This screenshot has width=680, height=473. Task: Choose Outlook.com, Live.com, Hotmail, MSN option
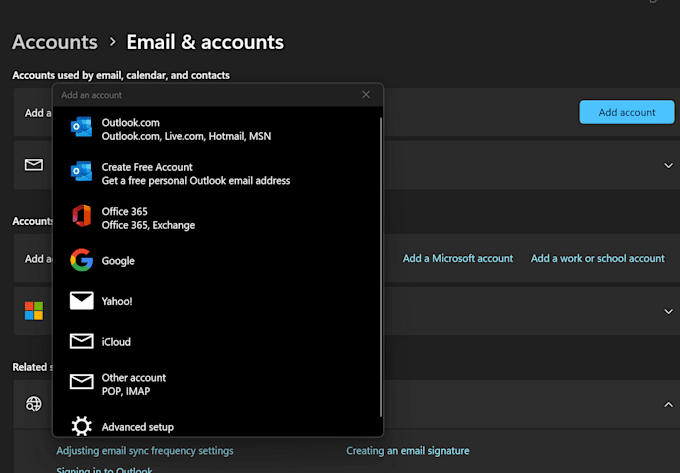(x=217, y=129)
